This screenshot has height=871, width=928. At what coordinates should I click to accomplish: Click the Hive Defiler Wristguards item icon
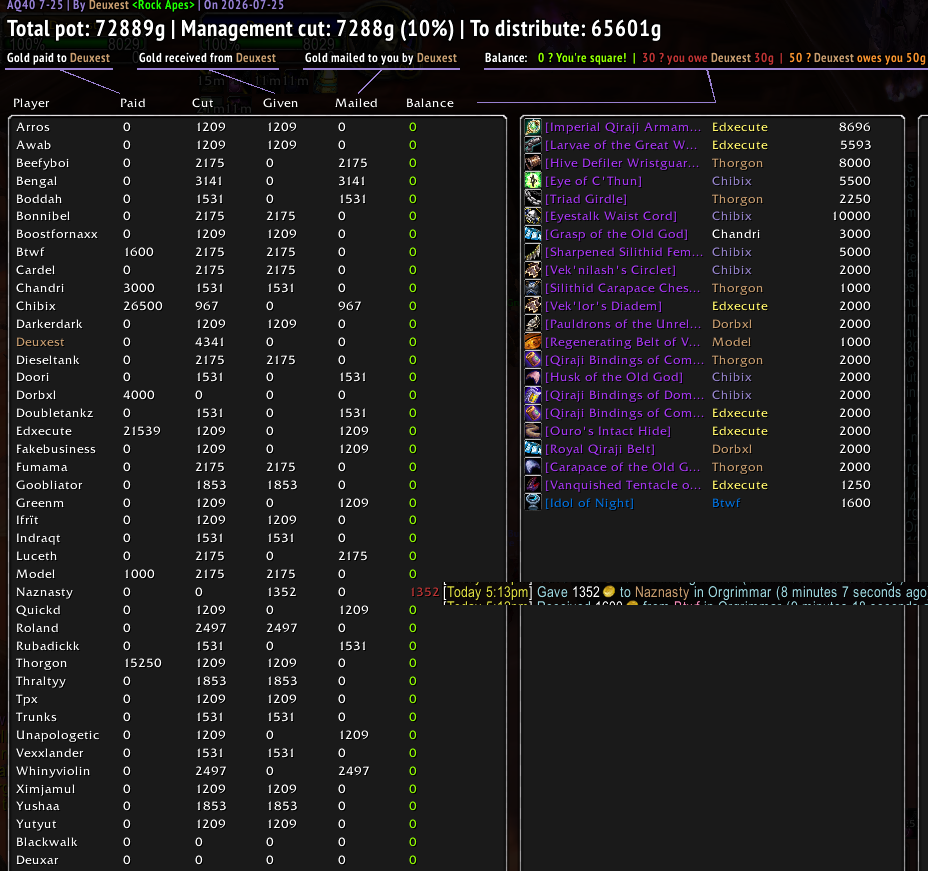click(x=533, y=163)
